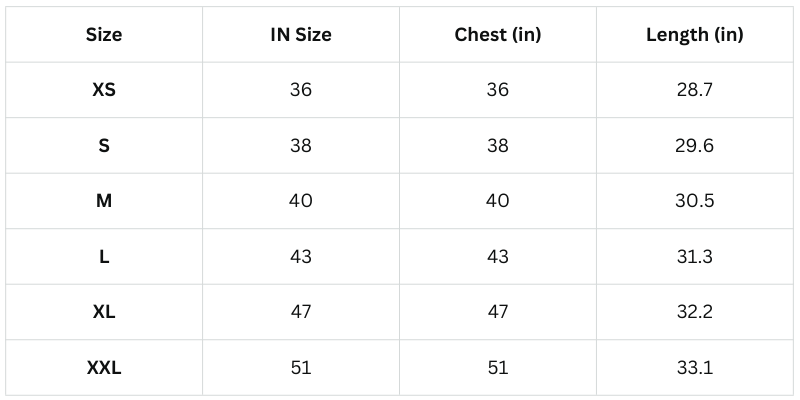Select the Chest value 51 for XXL
The height and width of the screenshot is (400, 800).
(x=497, y=368)
